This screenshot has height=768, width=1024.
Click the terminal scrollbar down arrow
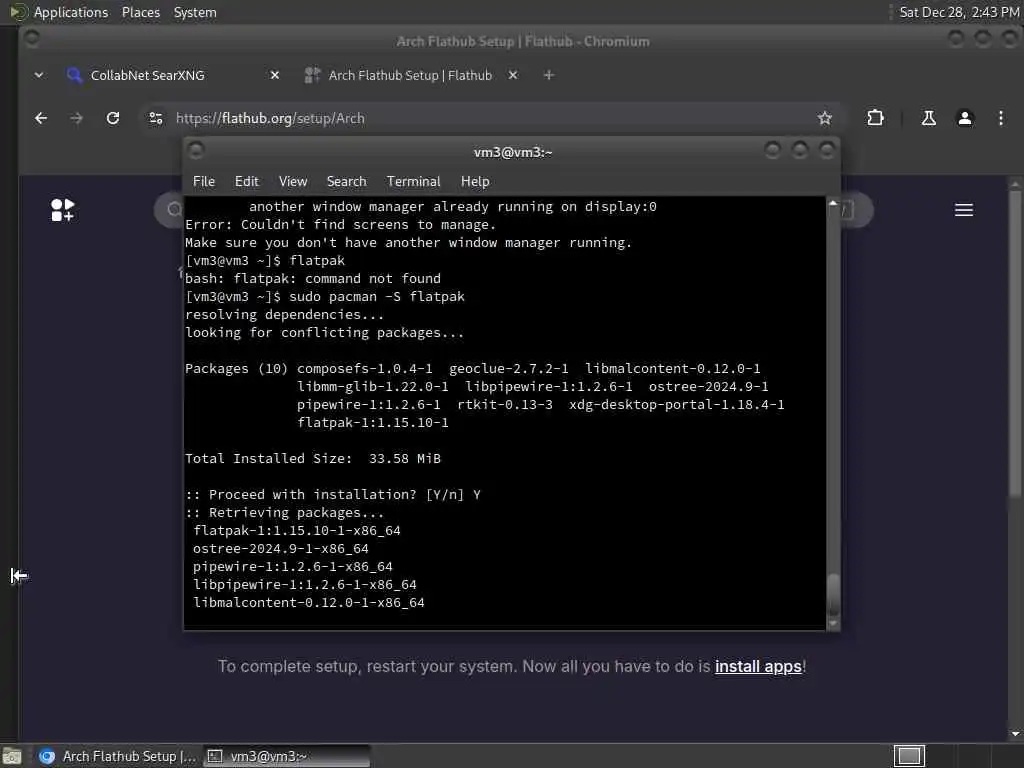point(833,623)
